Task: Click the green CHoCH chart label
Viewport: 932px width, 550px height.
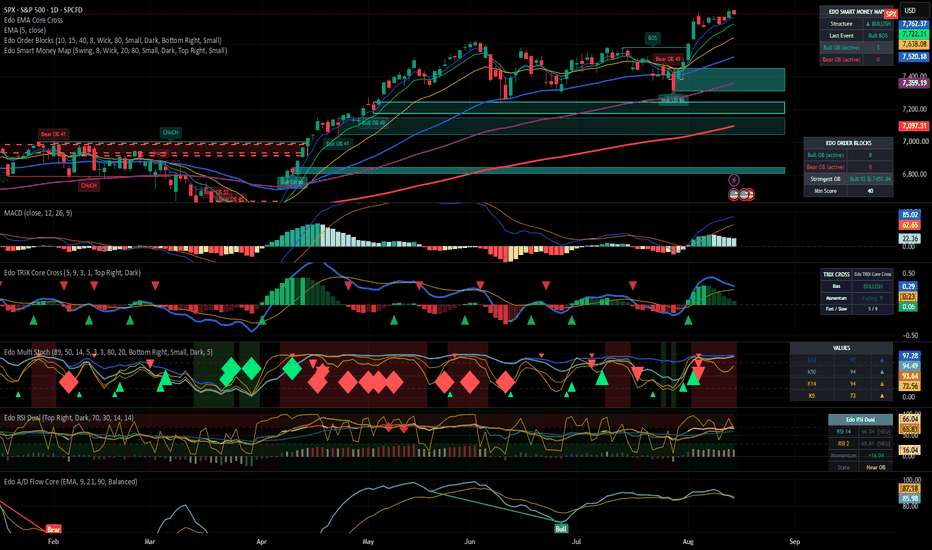Action: (170, 132)
